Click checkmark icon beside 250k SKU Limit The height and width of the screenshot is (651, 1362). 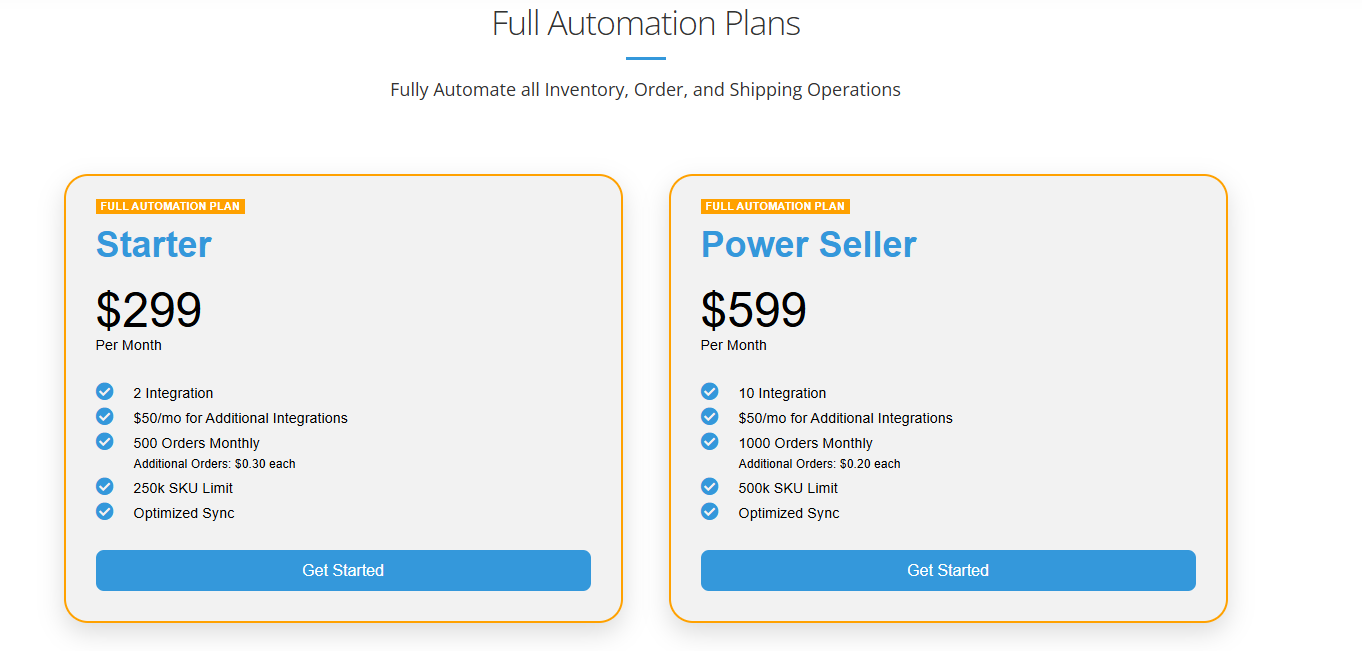tap(105, 486)
